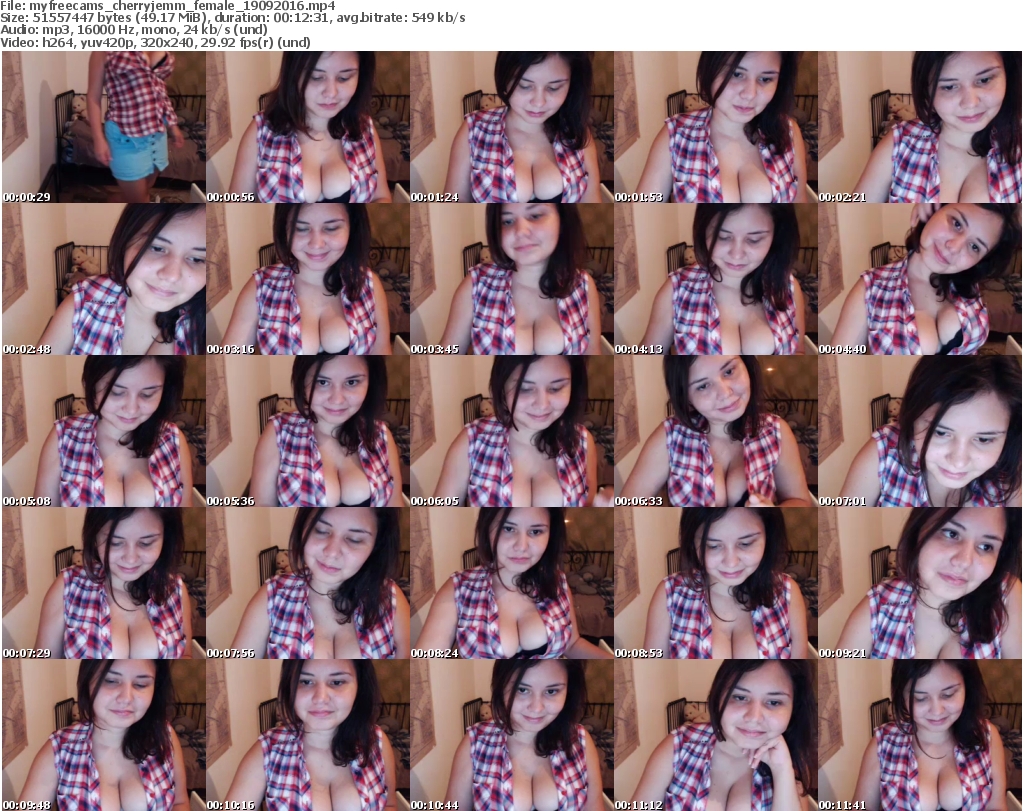The image size is (1024, 811).
Task: Open the thumbnail at 00:05:36
Action: [308, 432]
